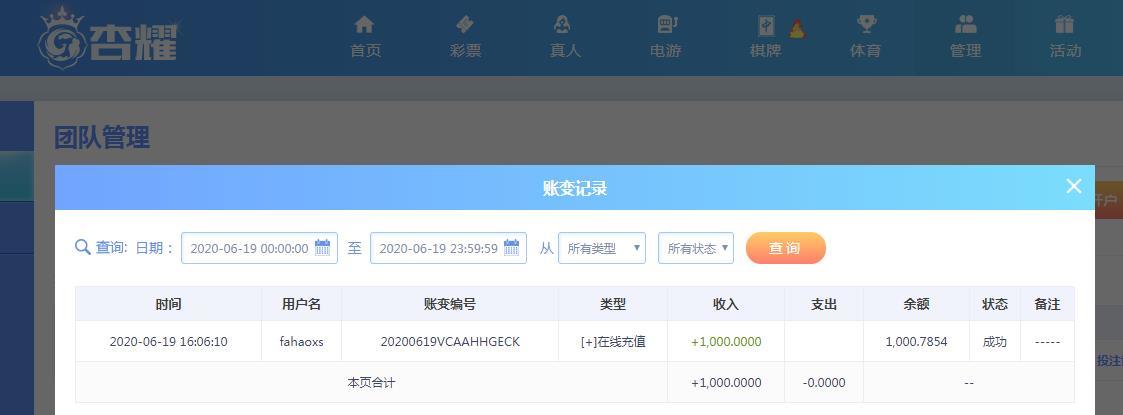Close the 账变记录 dialog

point(1074,186)
